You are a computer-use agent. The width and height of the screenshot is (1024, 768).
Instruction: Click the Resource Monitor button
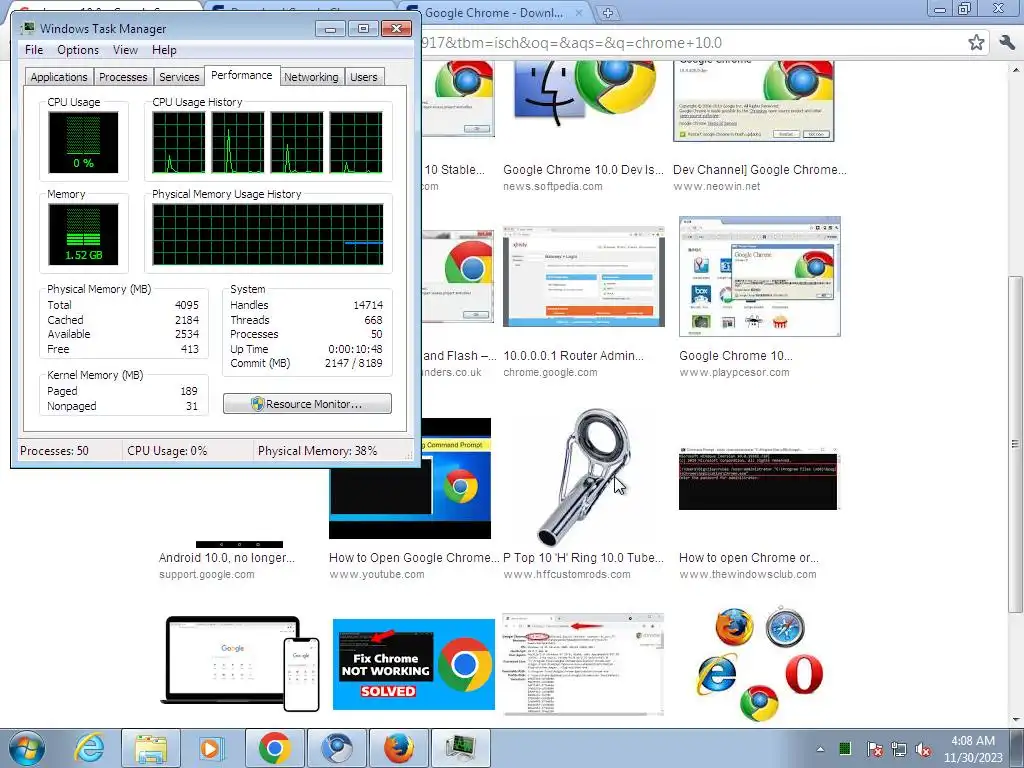[307, 404]
